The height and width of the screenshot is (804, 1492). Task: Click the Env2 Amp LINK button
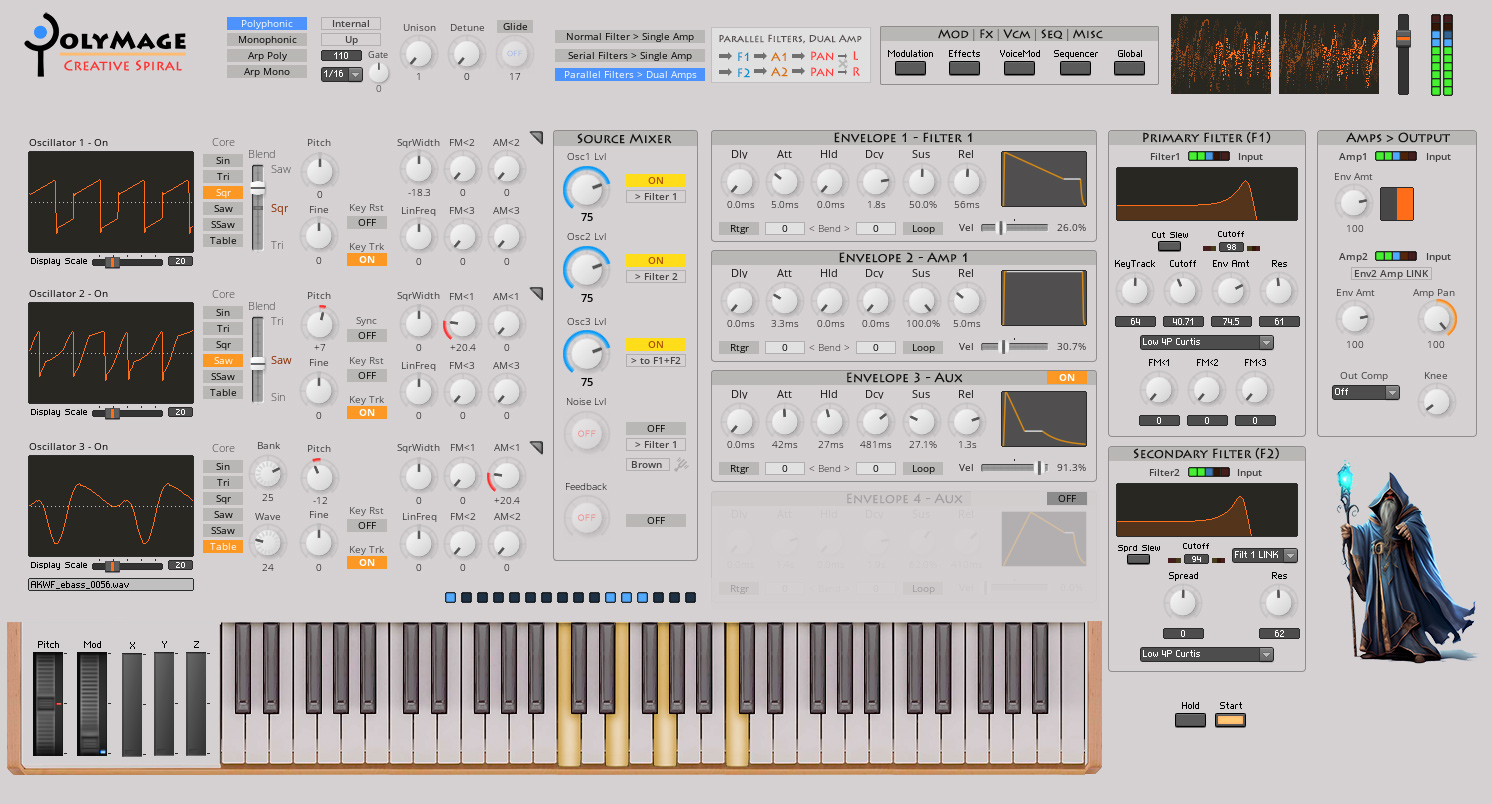(x=1391, y=273)
